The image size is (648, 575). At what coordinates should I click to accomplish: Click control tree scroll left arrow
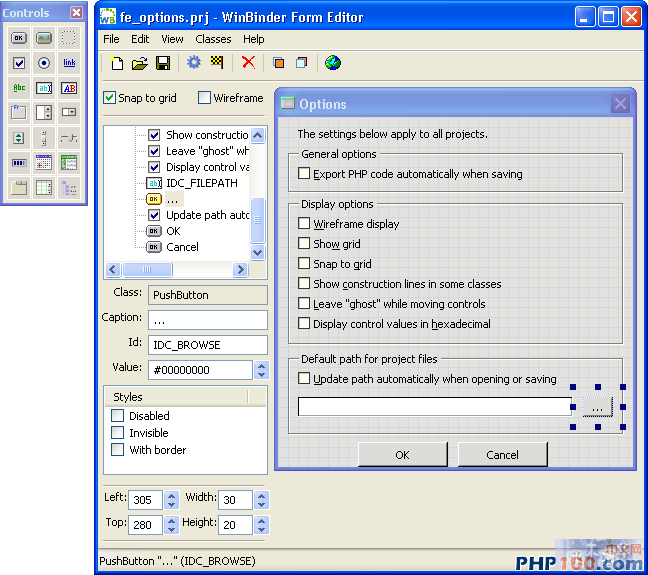point(113,270)
